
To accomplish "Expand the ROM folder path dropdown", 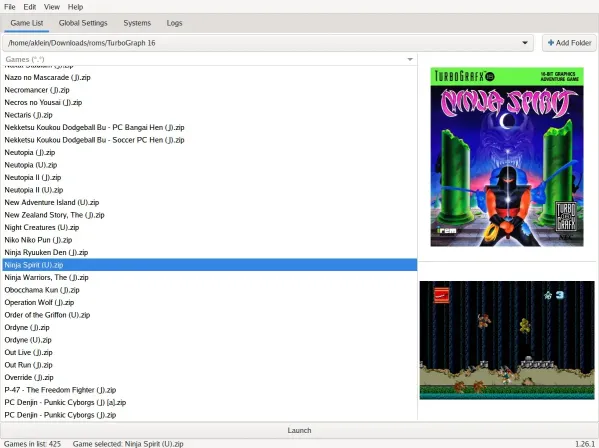I will click(525, 43).
